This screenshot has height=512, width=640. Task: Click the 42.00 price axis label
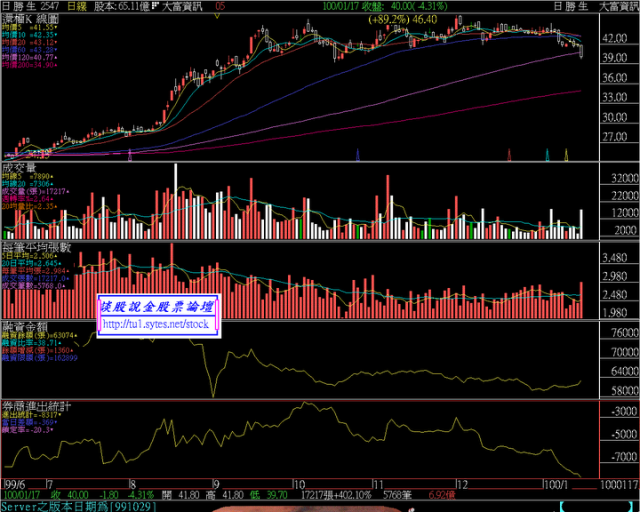[615, 38]
